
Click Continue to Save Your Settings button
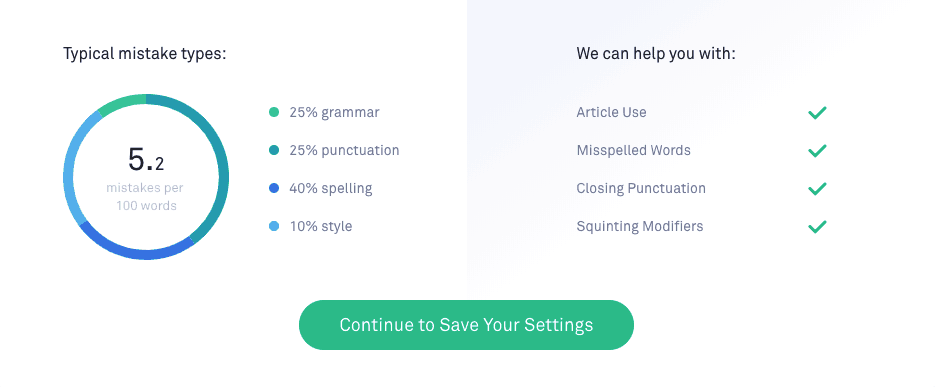click(x=466, y=325)
